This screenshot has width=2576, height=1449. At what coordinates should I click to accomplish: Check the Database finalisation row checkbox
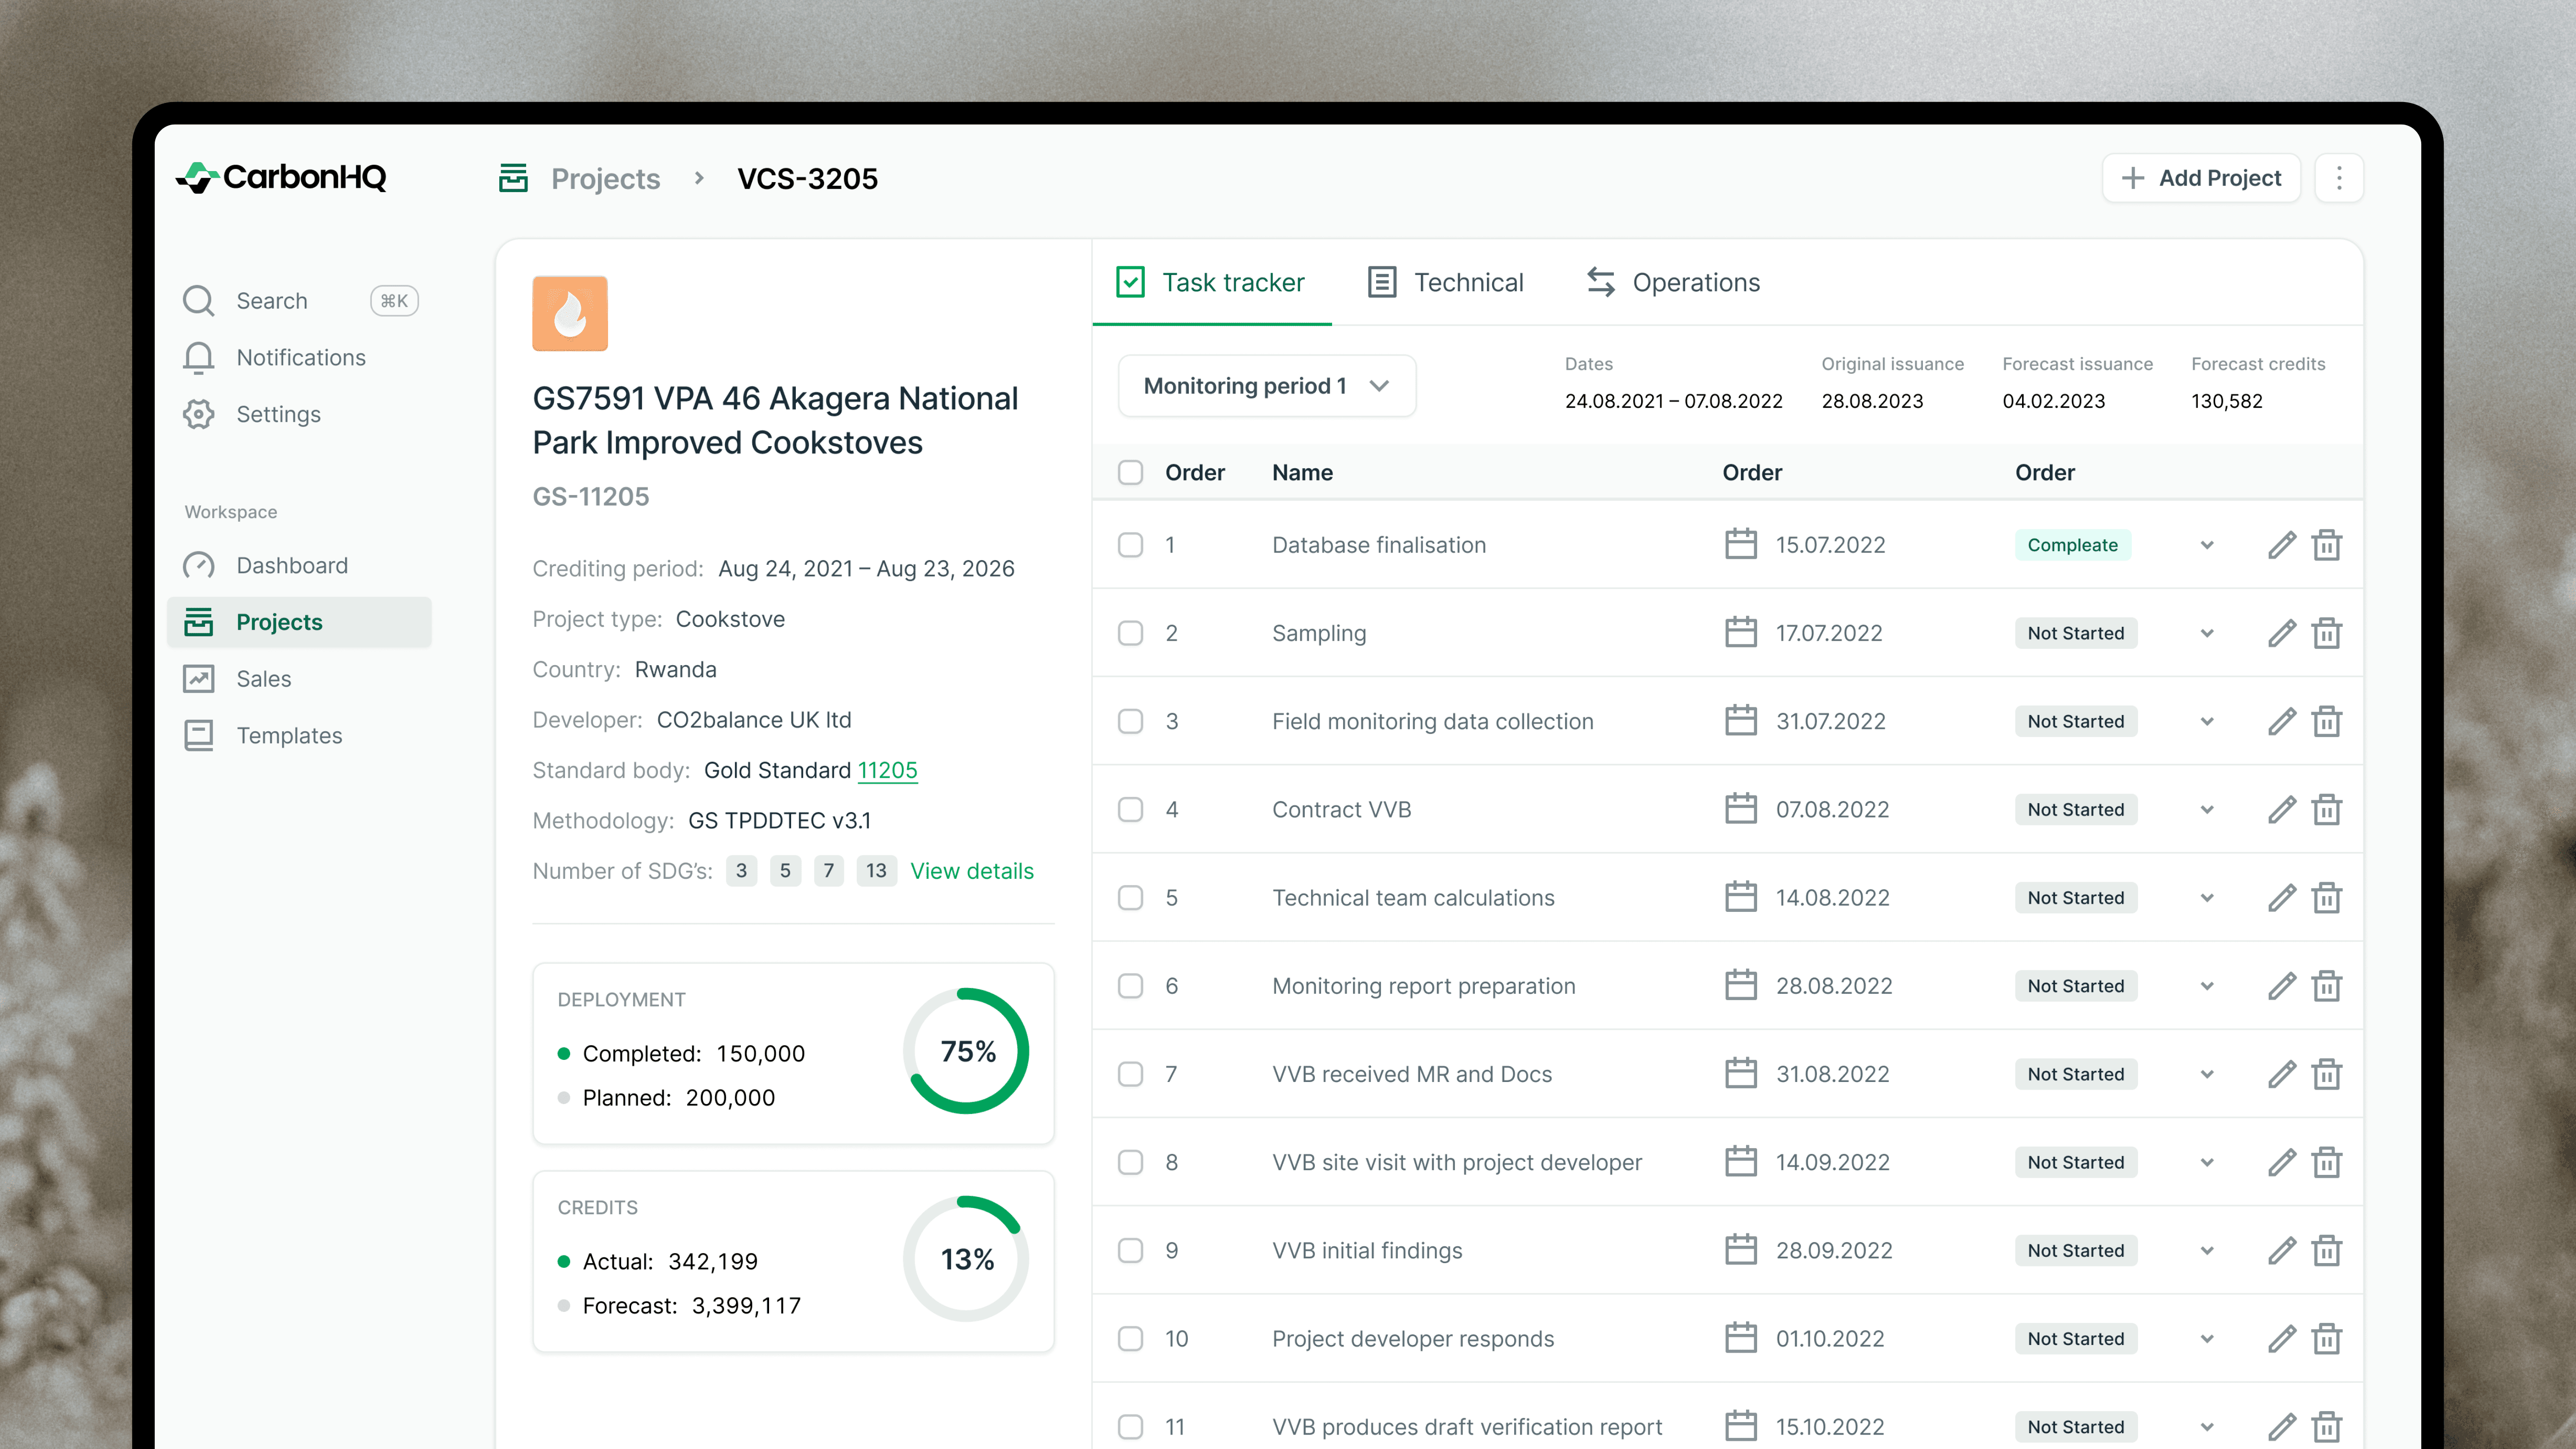[x=1130, y=545]
